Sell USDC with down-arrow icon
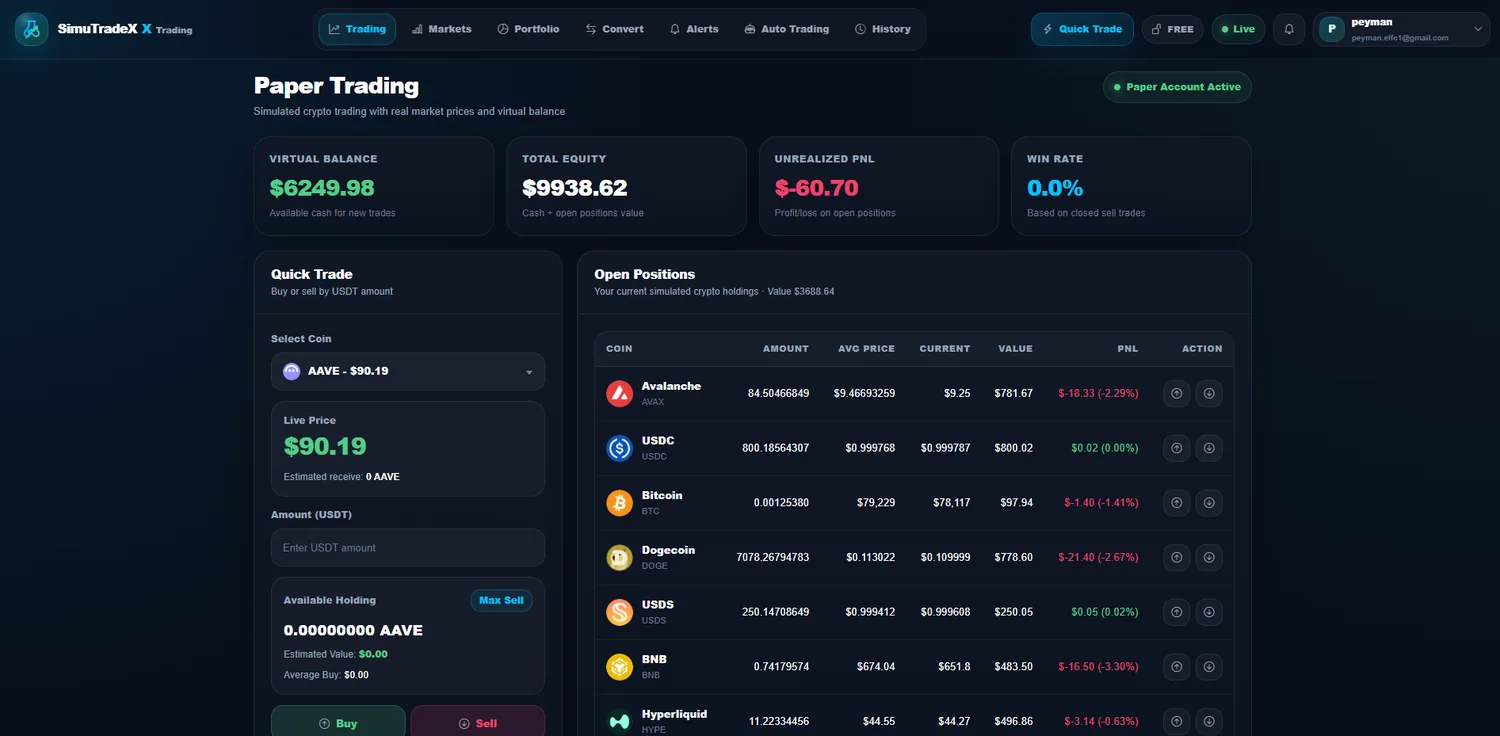Viewport: 1500px width, 736px height. (1209, 448)
